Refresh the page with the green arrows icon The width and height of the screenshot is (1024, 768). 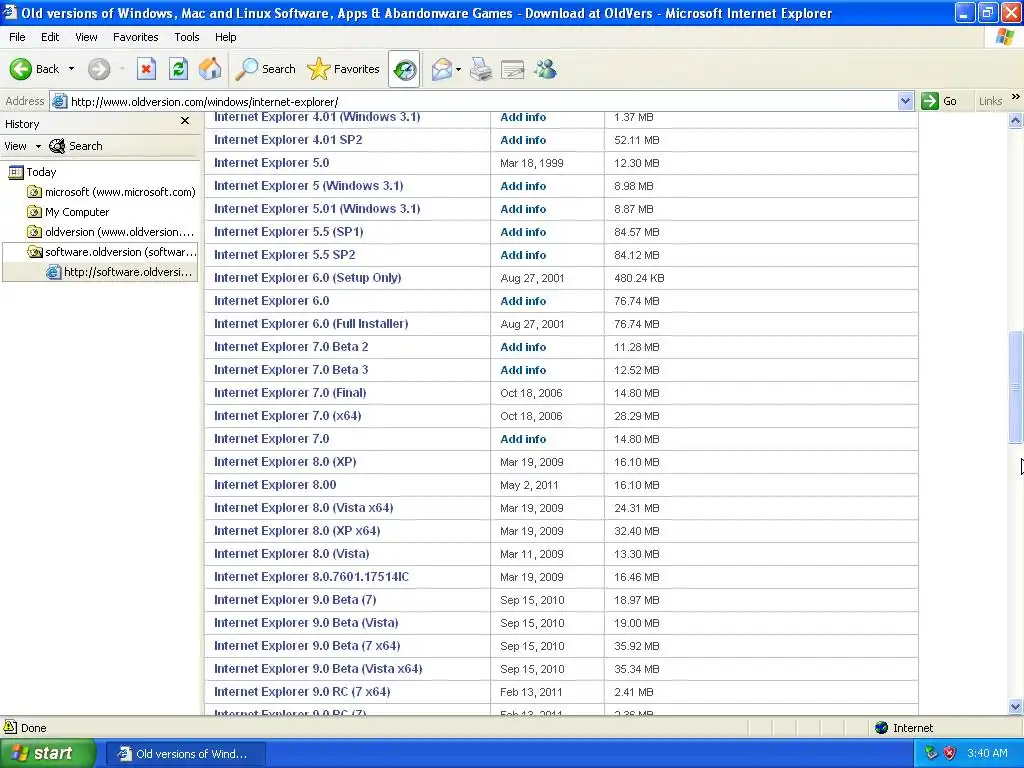[x=178, y=69]
